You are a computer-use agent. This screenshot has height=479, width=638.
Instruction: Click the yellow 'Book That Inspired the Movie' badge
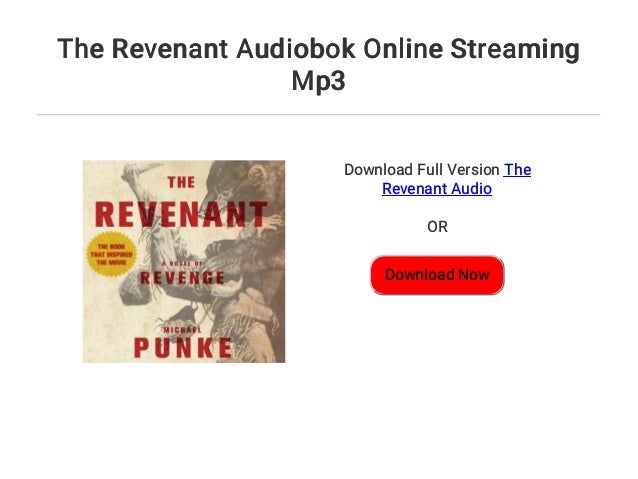click(x=111, y=254)
